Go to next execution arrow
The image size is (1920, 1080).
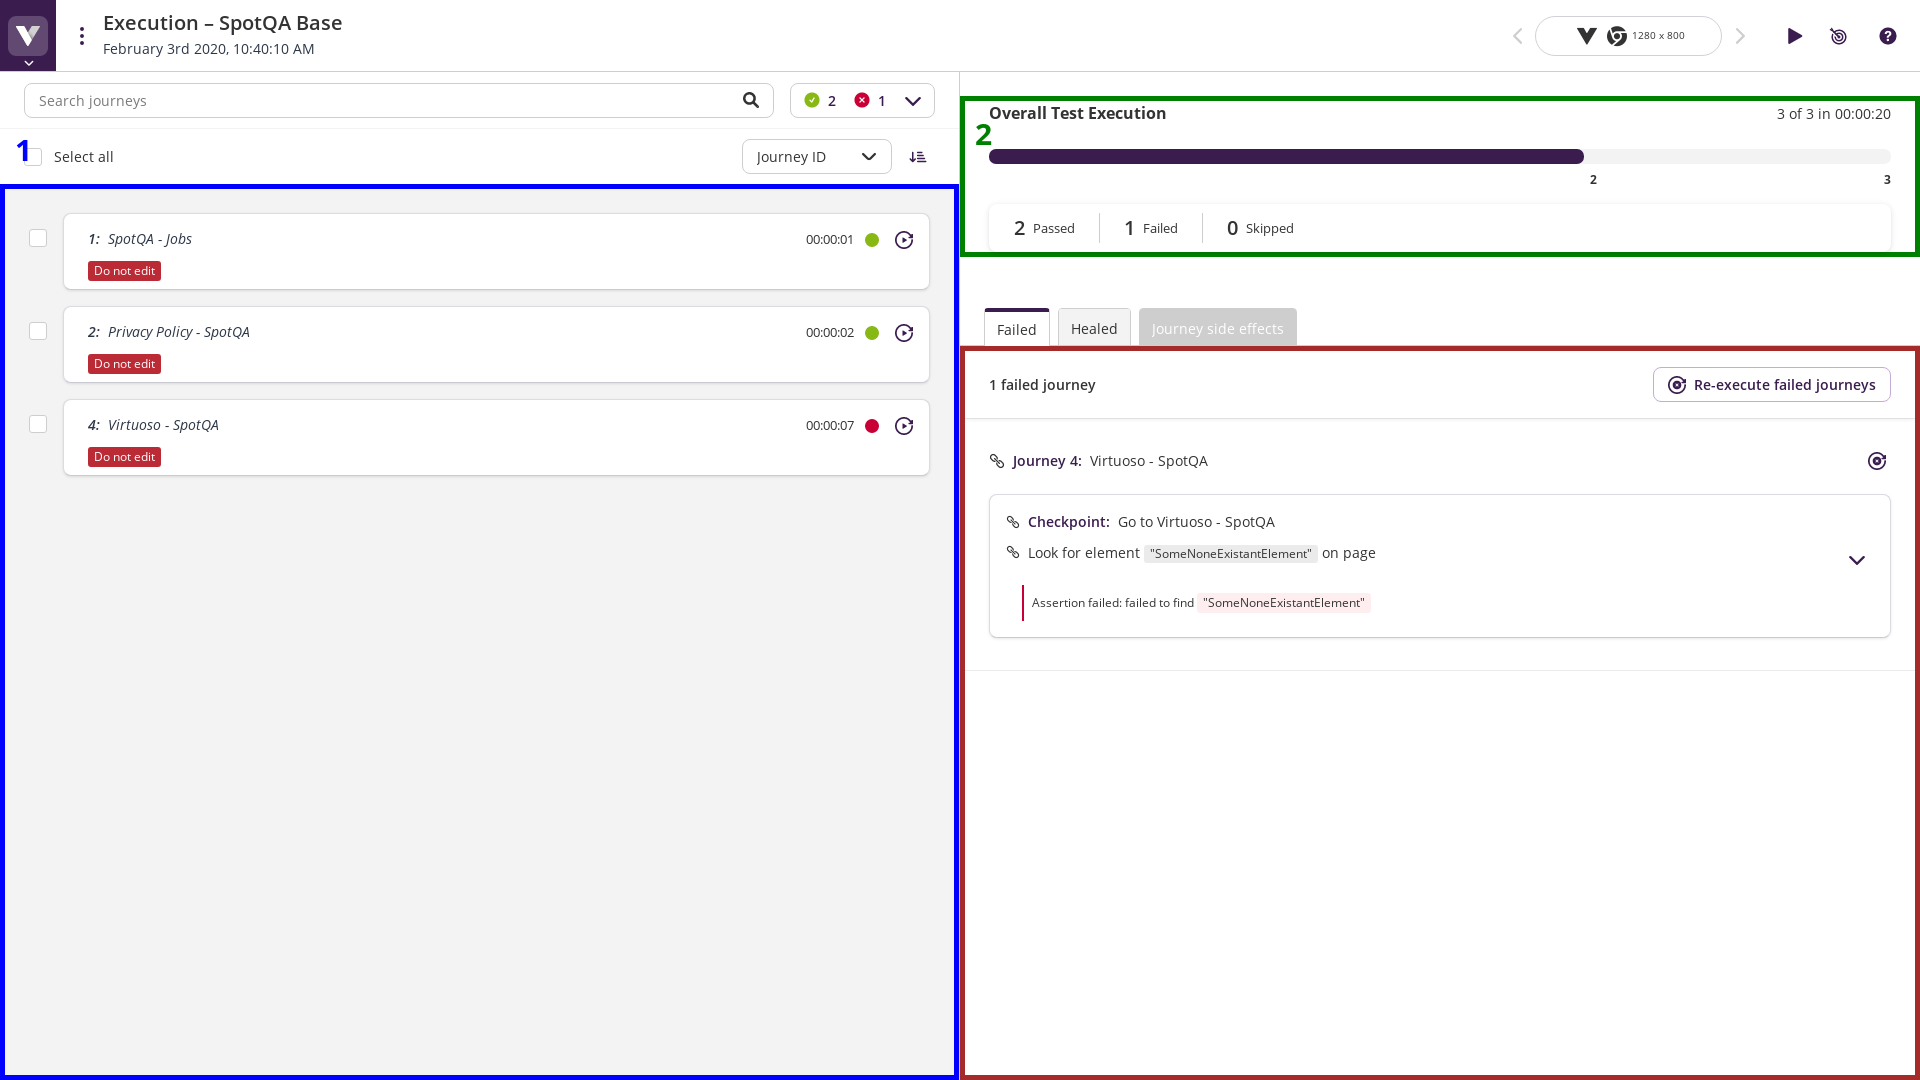pos(1740,36)
